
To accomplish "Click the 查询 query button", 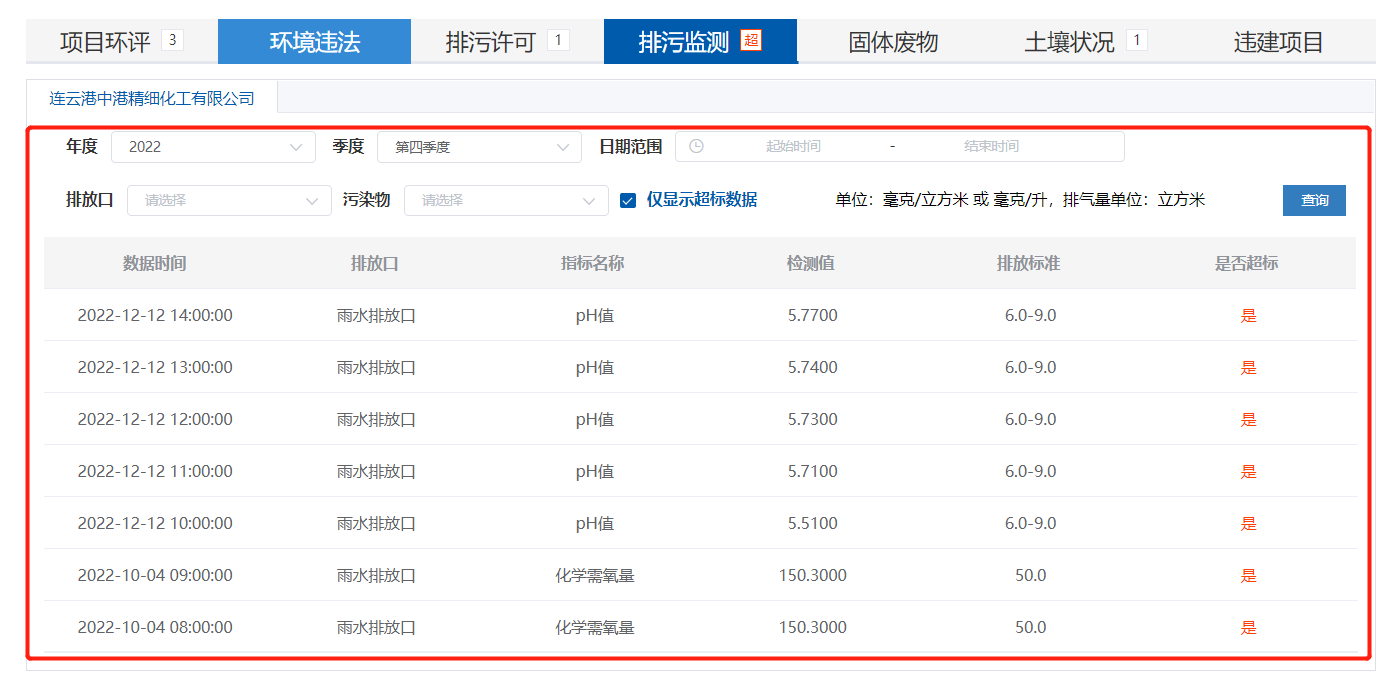I will click(x=1314, y=200).
